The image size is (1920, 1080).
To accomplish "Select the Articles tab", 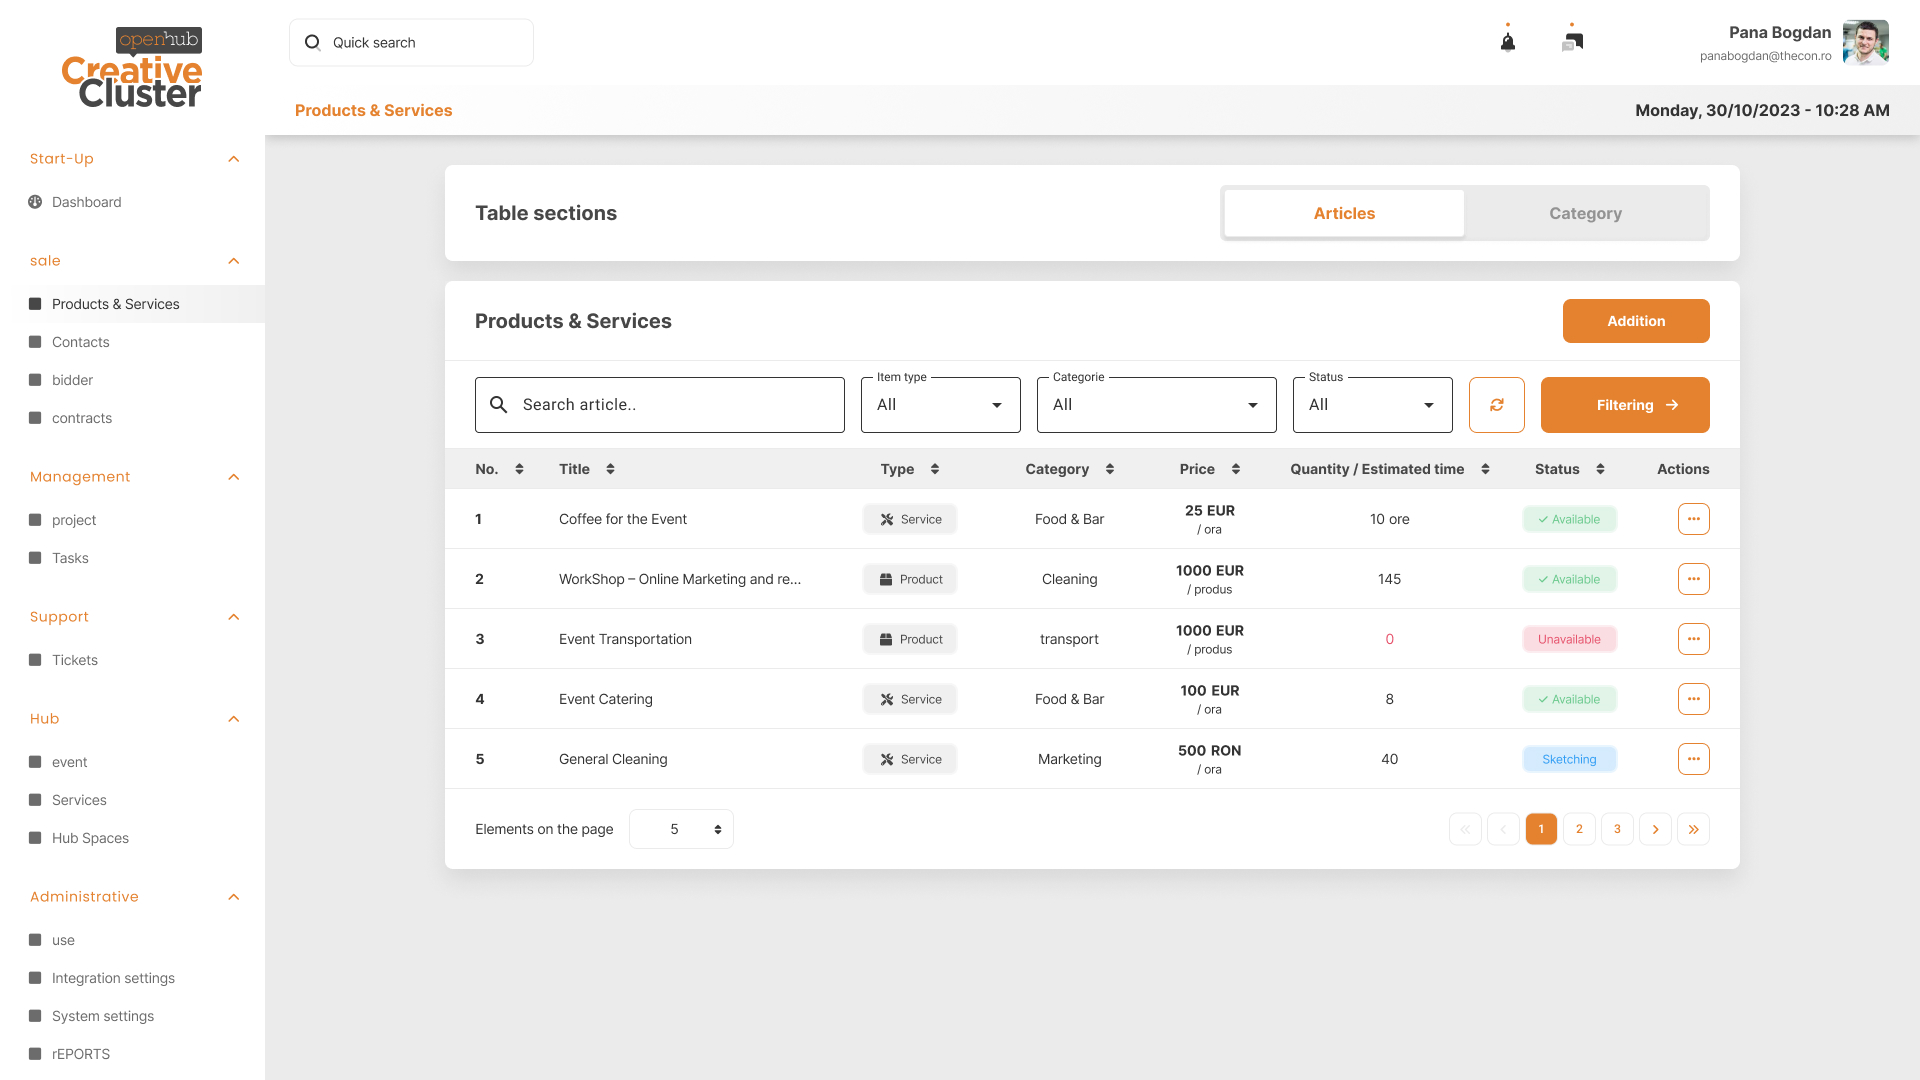I will pyautogui.click(x=1344, y=213).
